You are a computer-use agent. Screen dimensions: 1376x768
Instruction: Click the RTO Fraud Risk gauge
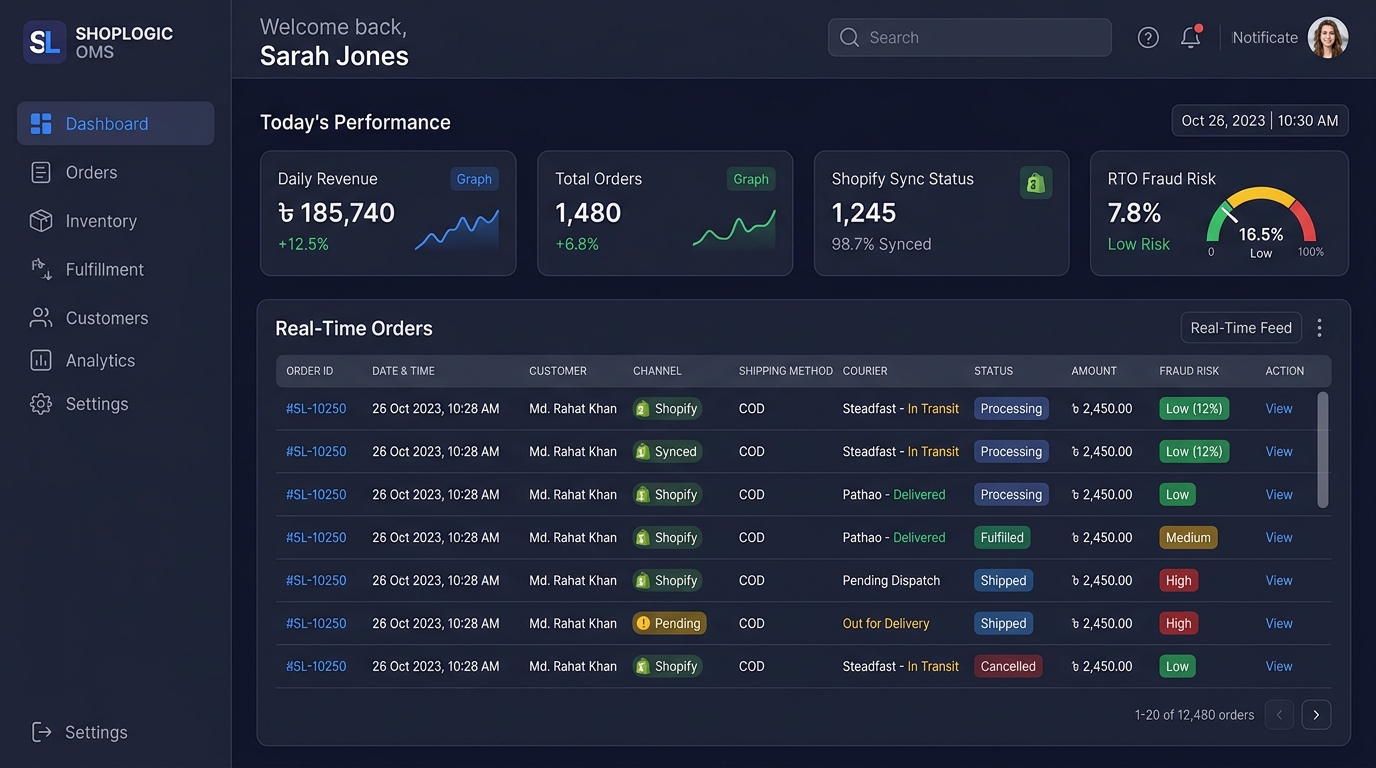(x=1262, y=220)
